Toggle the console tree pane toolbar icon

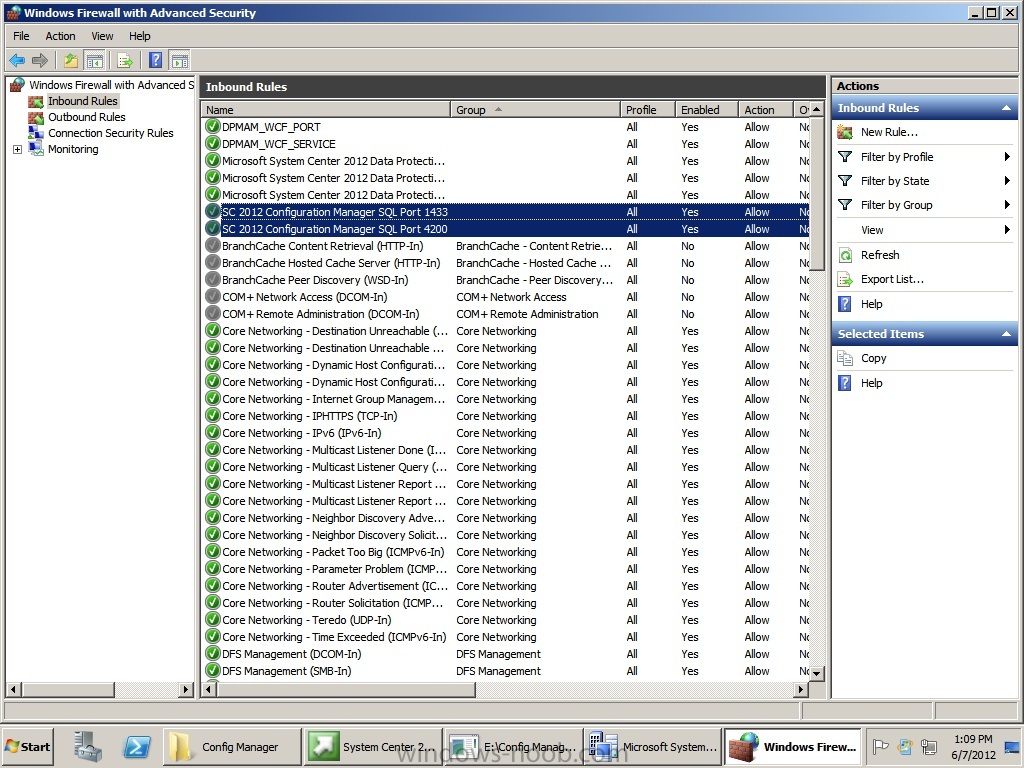[x=95, y=61]
